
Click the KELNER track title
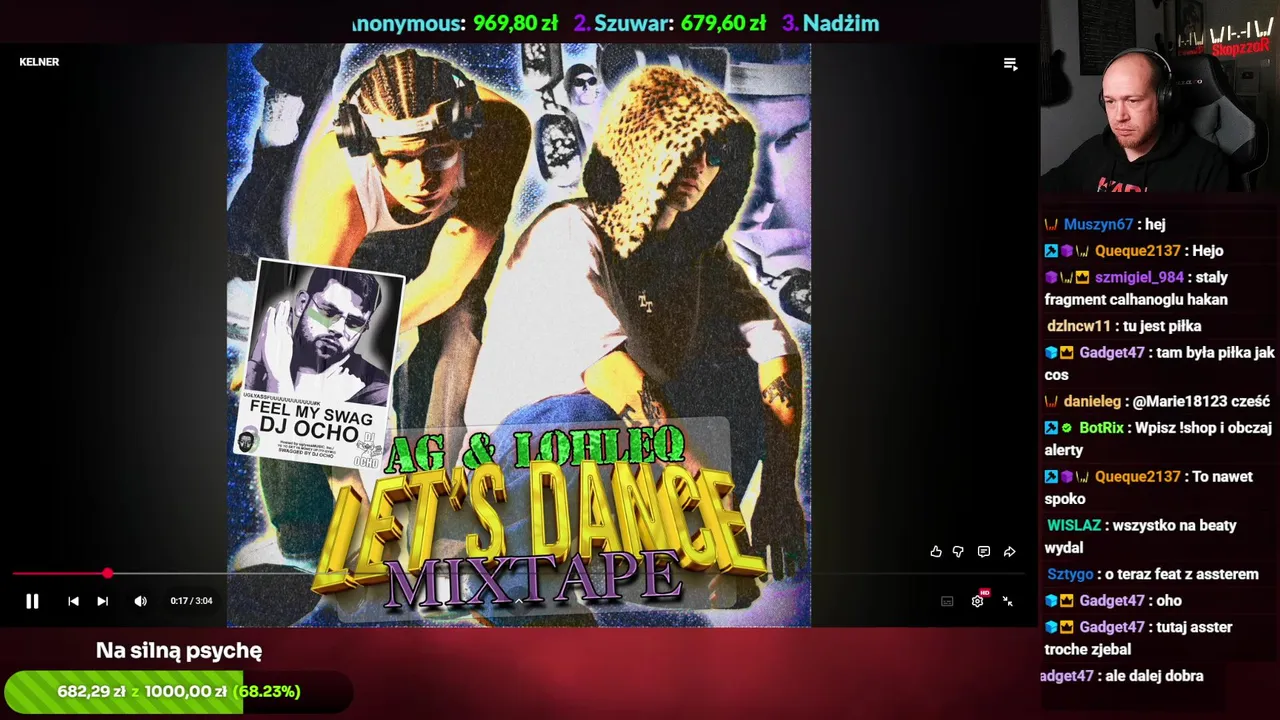pyautogui.click(x=39, y=62)
